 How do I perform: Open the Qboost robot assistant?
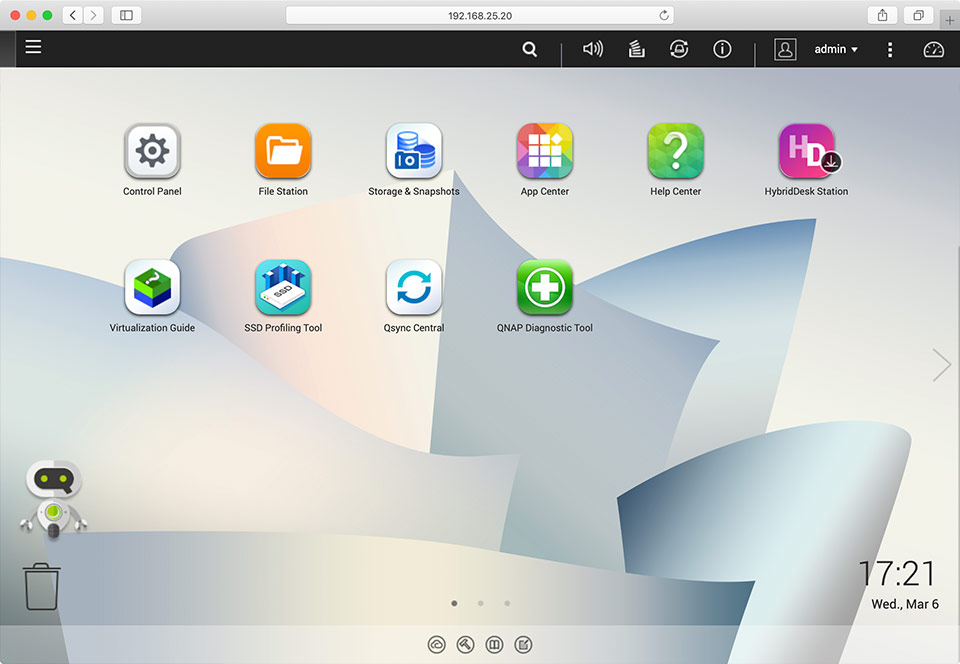pyautogui.click(x=53, y=499)
